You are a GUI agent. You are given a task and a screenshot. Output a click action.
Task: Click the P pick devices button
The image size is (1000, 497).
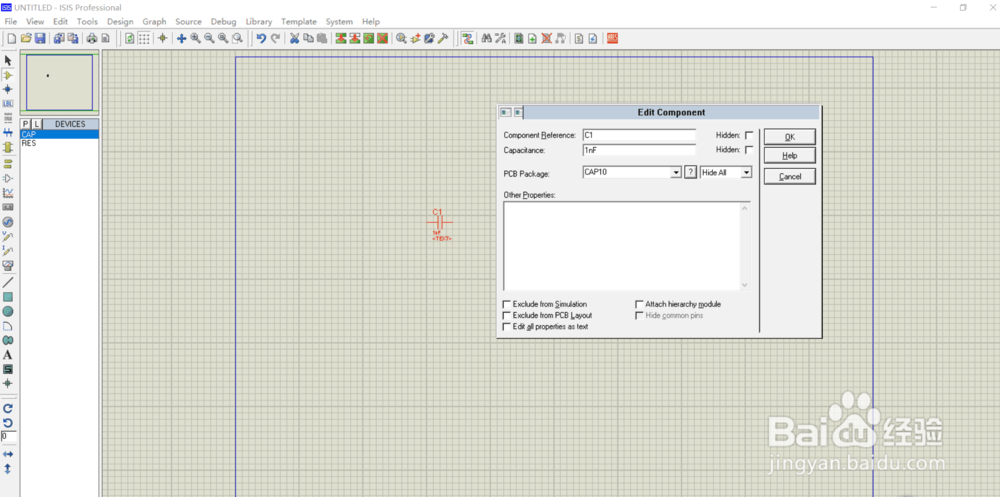pos(26,124)
